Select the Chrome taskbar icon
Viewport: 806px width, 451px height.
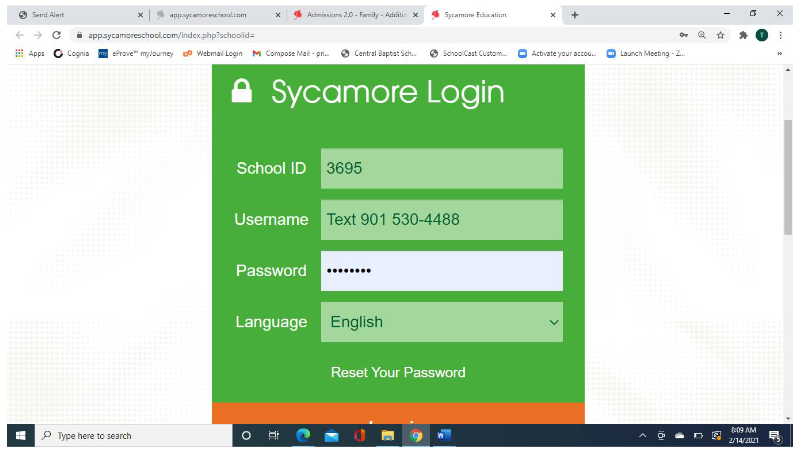(416, 436)
